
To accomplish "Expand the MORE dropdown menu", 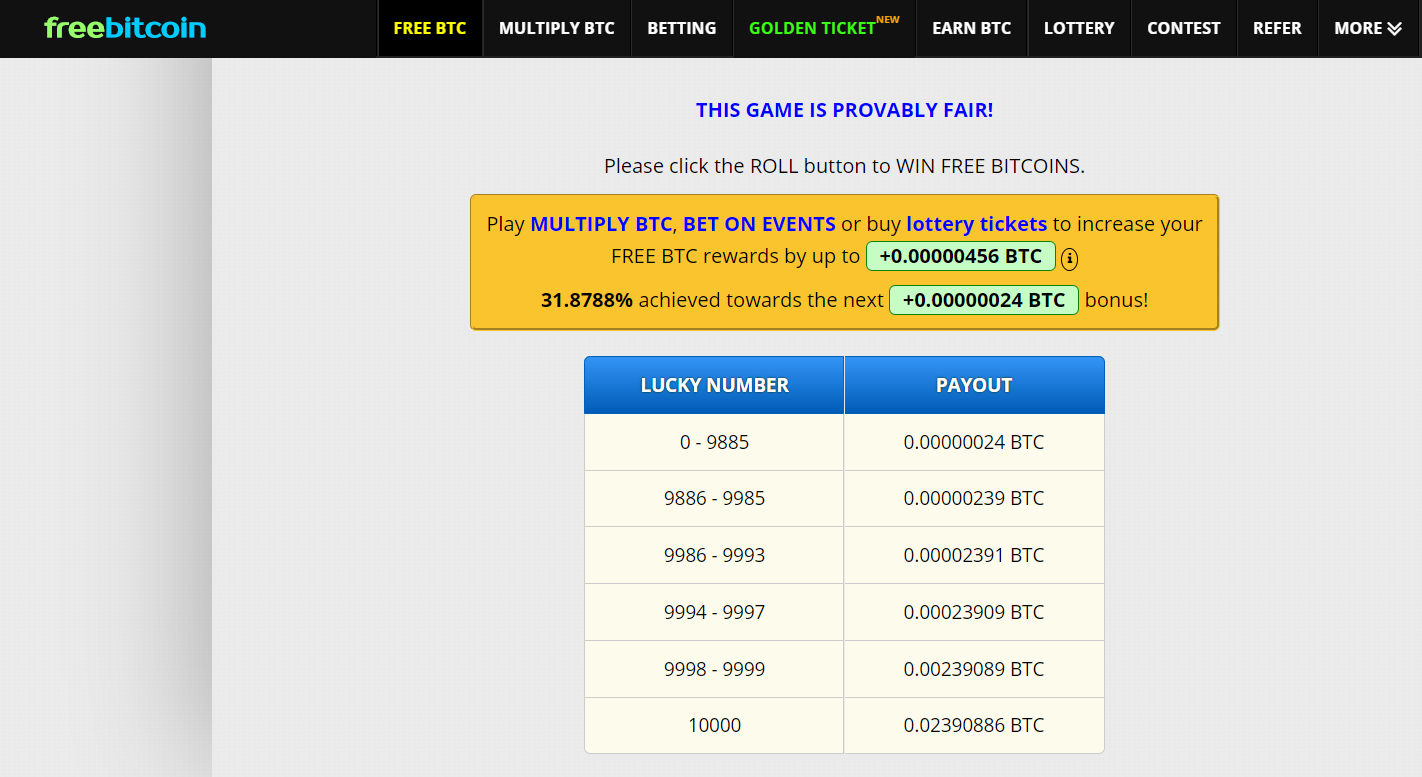I will [1368, 28].
